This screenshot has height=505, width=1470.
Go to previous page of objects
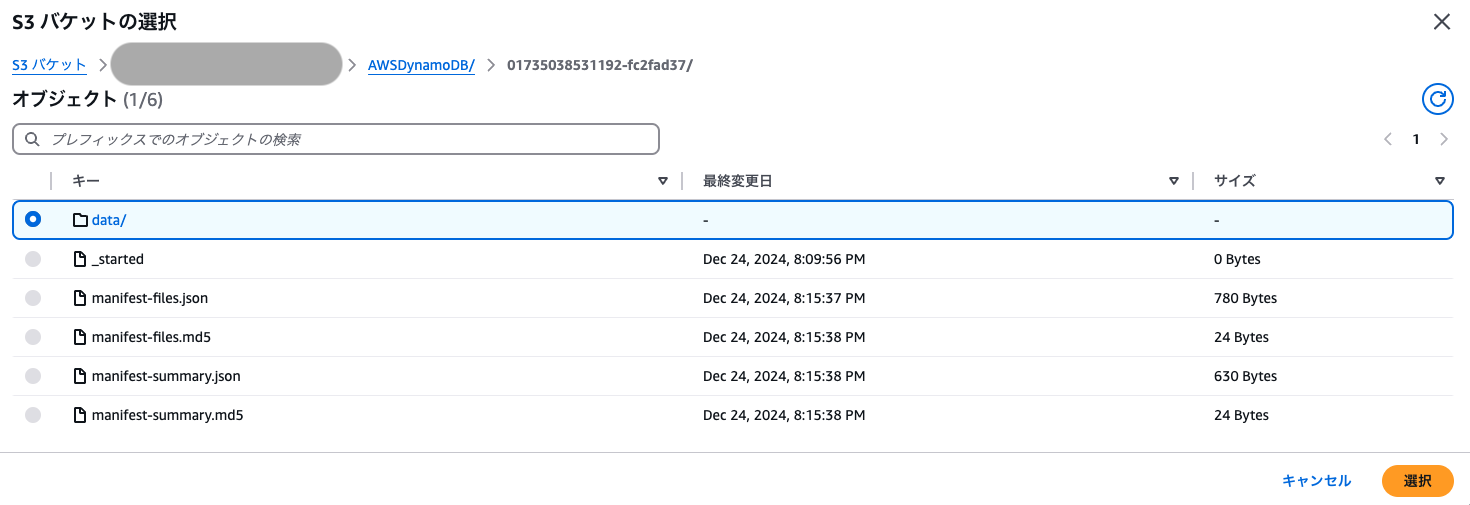1388,140
